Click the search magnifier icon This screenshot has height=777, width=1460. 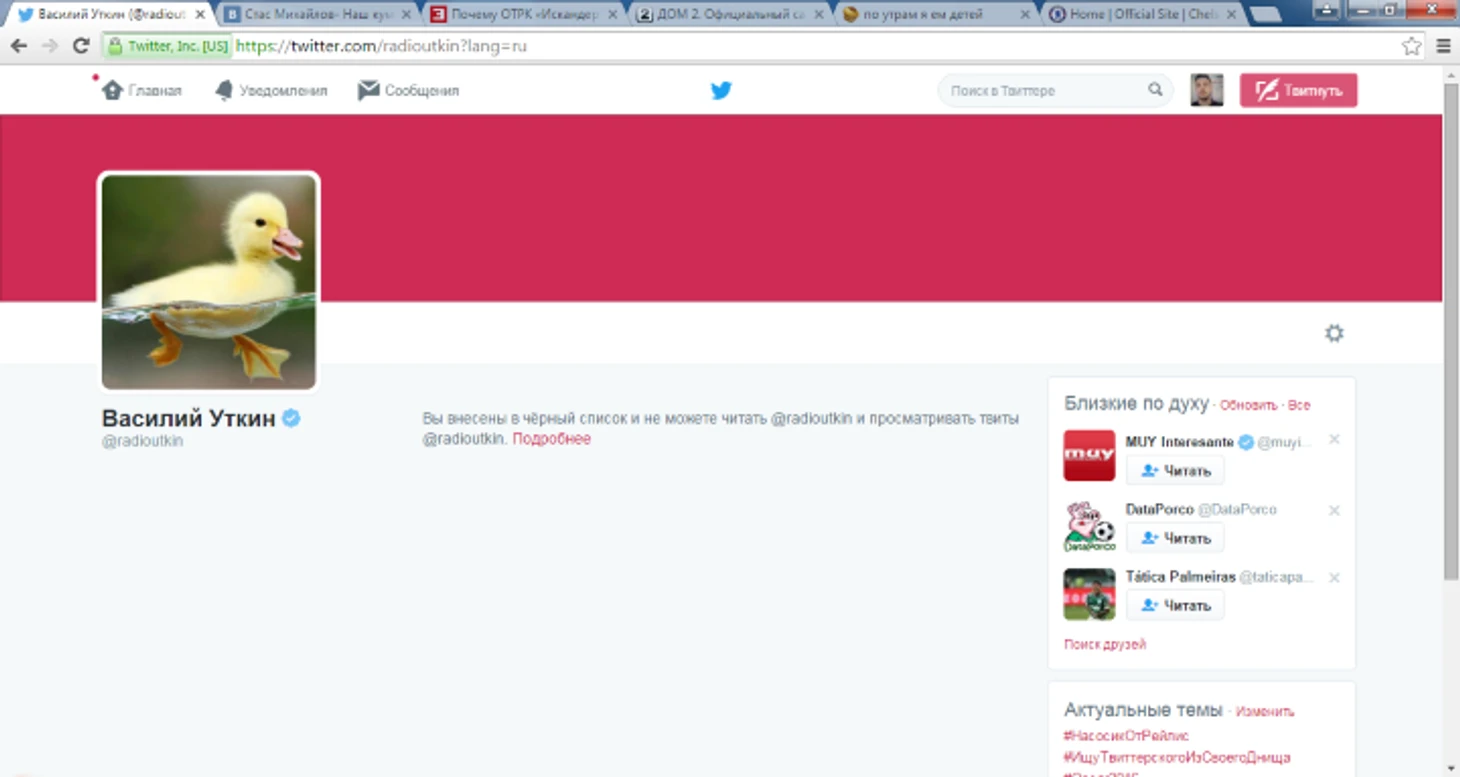[1155, 90]
